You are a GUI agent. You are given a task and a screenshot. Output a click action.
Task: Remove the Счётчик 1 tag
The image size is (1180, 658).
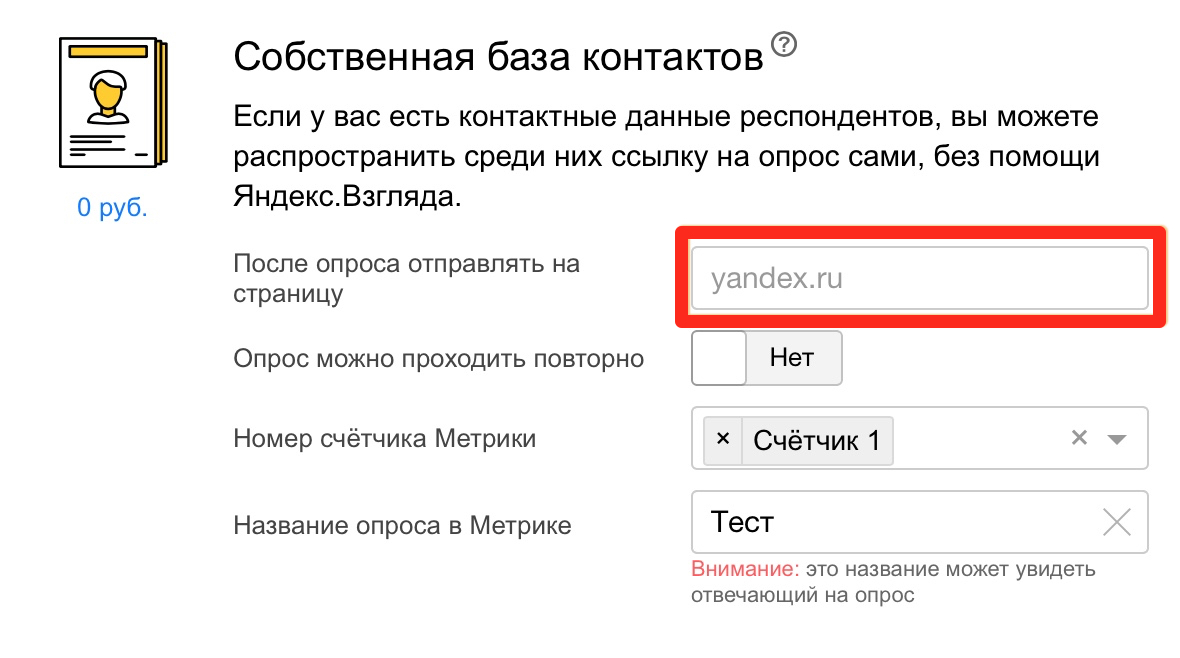tap(724, 439)
